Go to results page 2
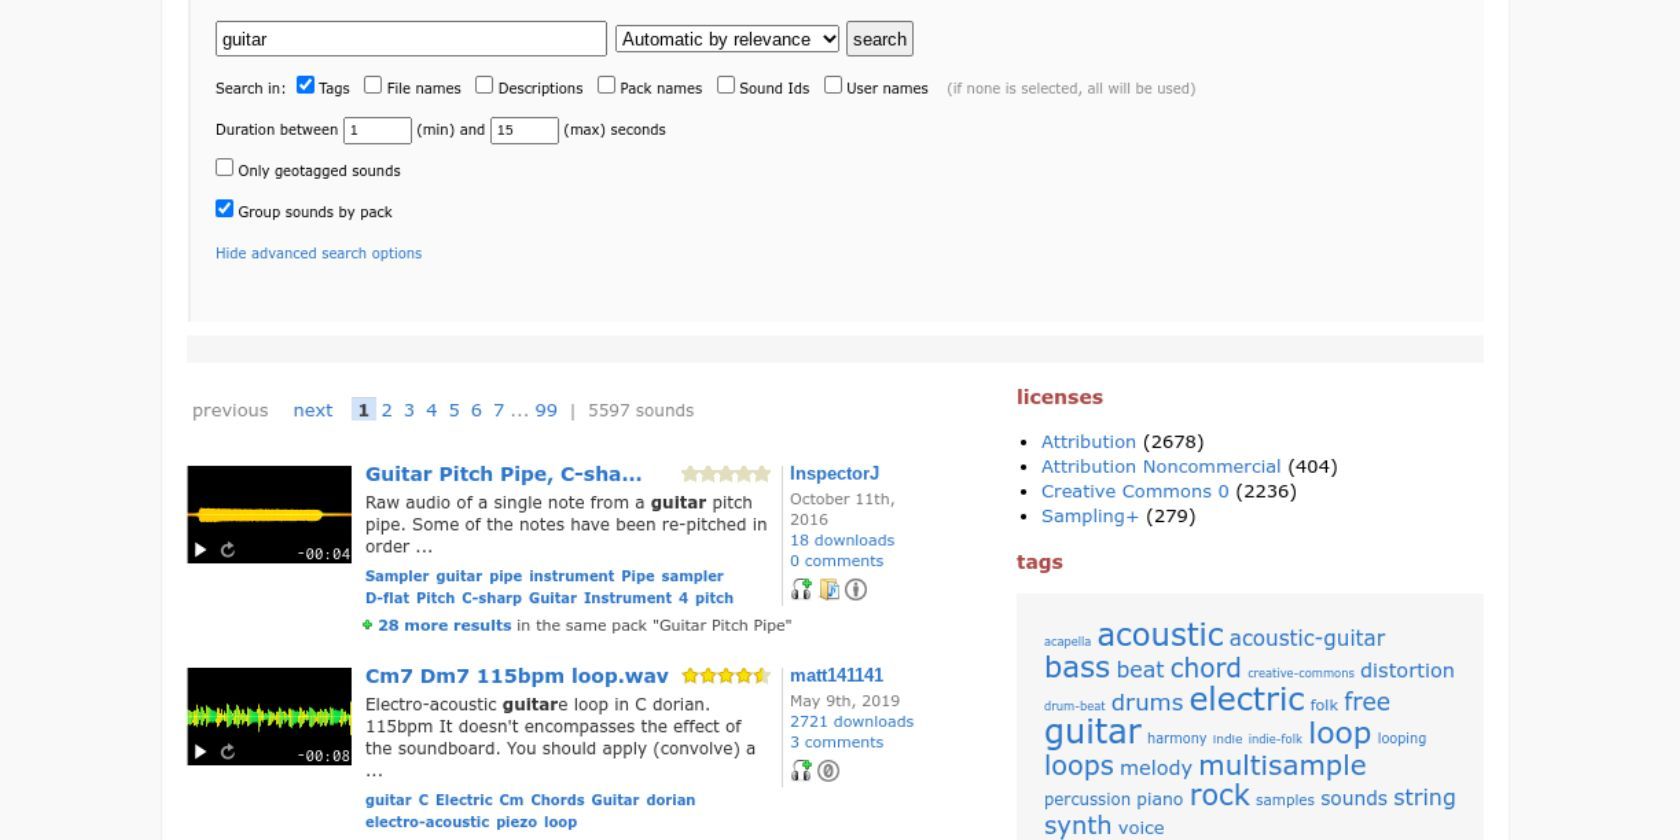This screenshot has height=840, width=1680. pyautogui.click(x=387, y=410)
